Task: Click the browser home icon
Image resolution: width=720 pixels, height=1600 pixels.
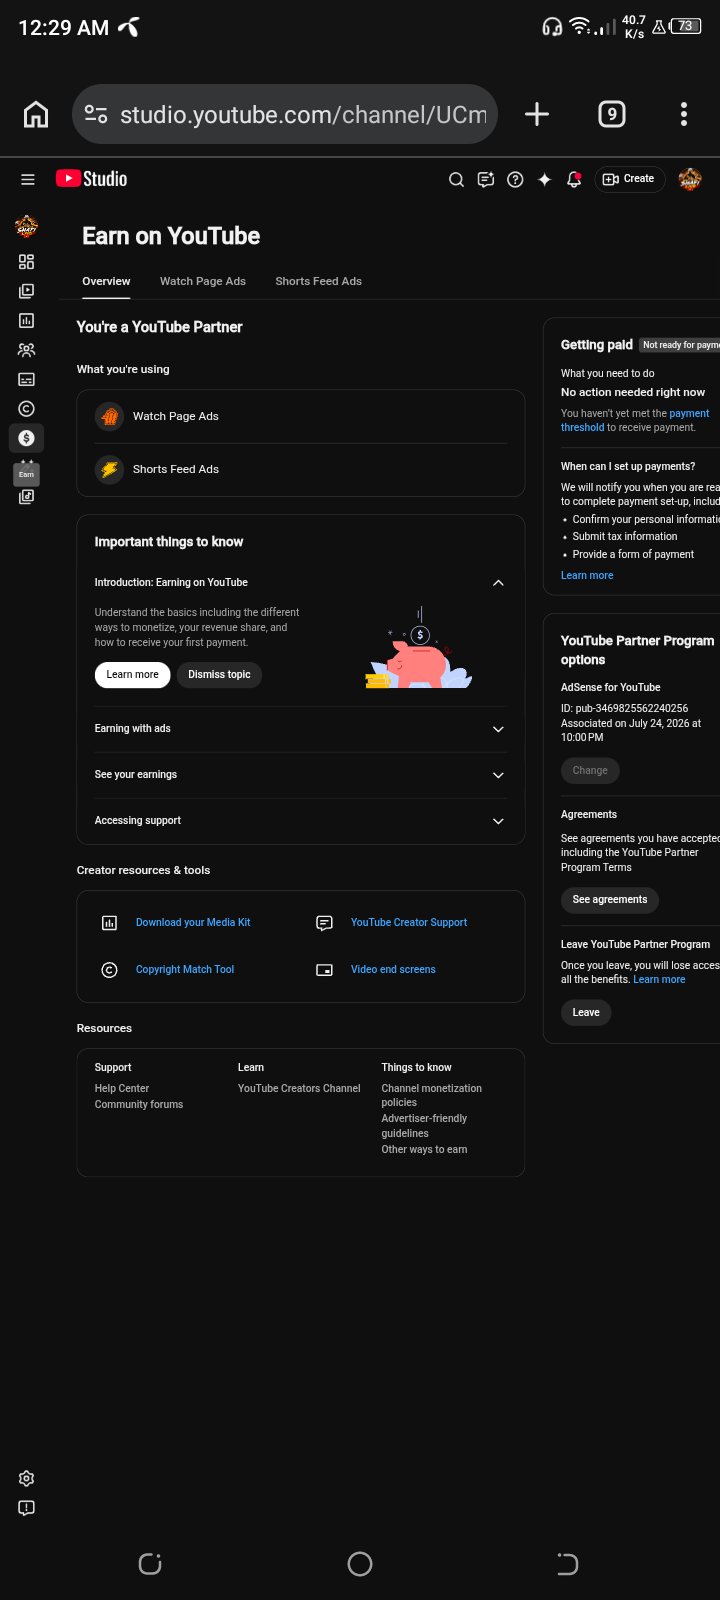Action: [x=36, y=115]
